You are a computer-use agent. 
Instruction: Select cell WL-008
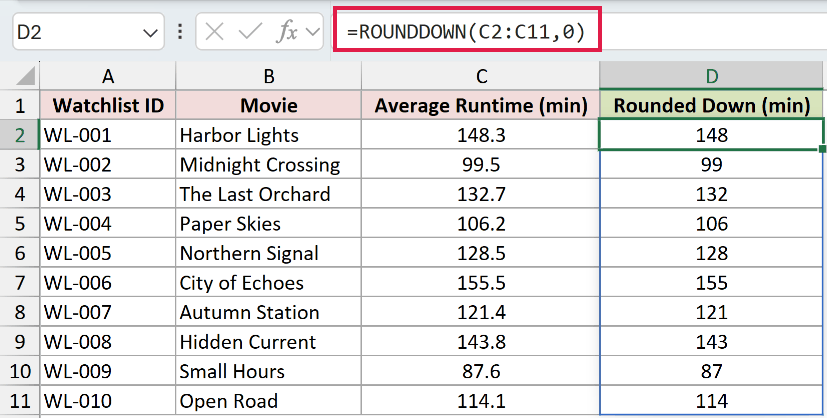[x=108, y=342]
